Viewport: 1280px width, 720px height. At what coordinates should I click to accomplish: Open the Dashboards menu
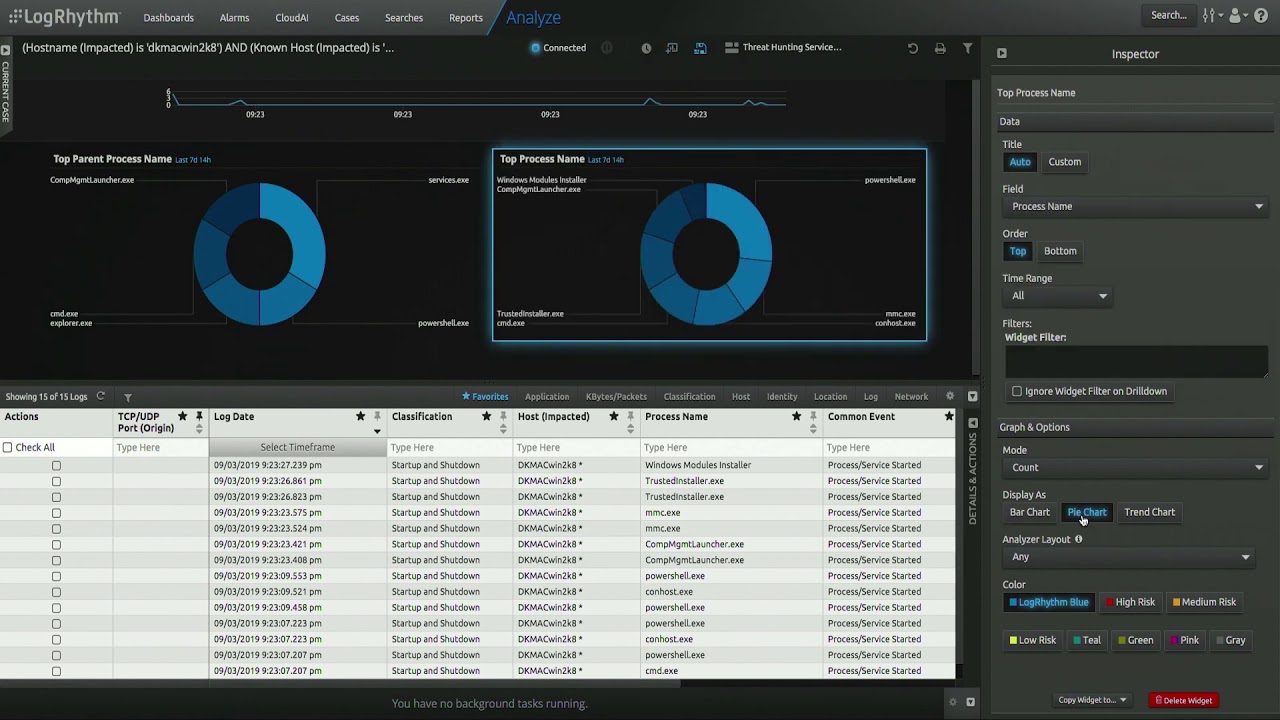pyautogui.click(x=168, y=17)
